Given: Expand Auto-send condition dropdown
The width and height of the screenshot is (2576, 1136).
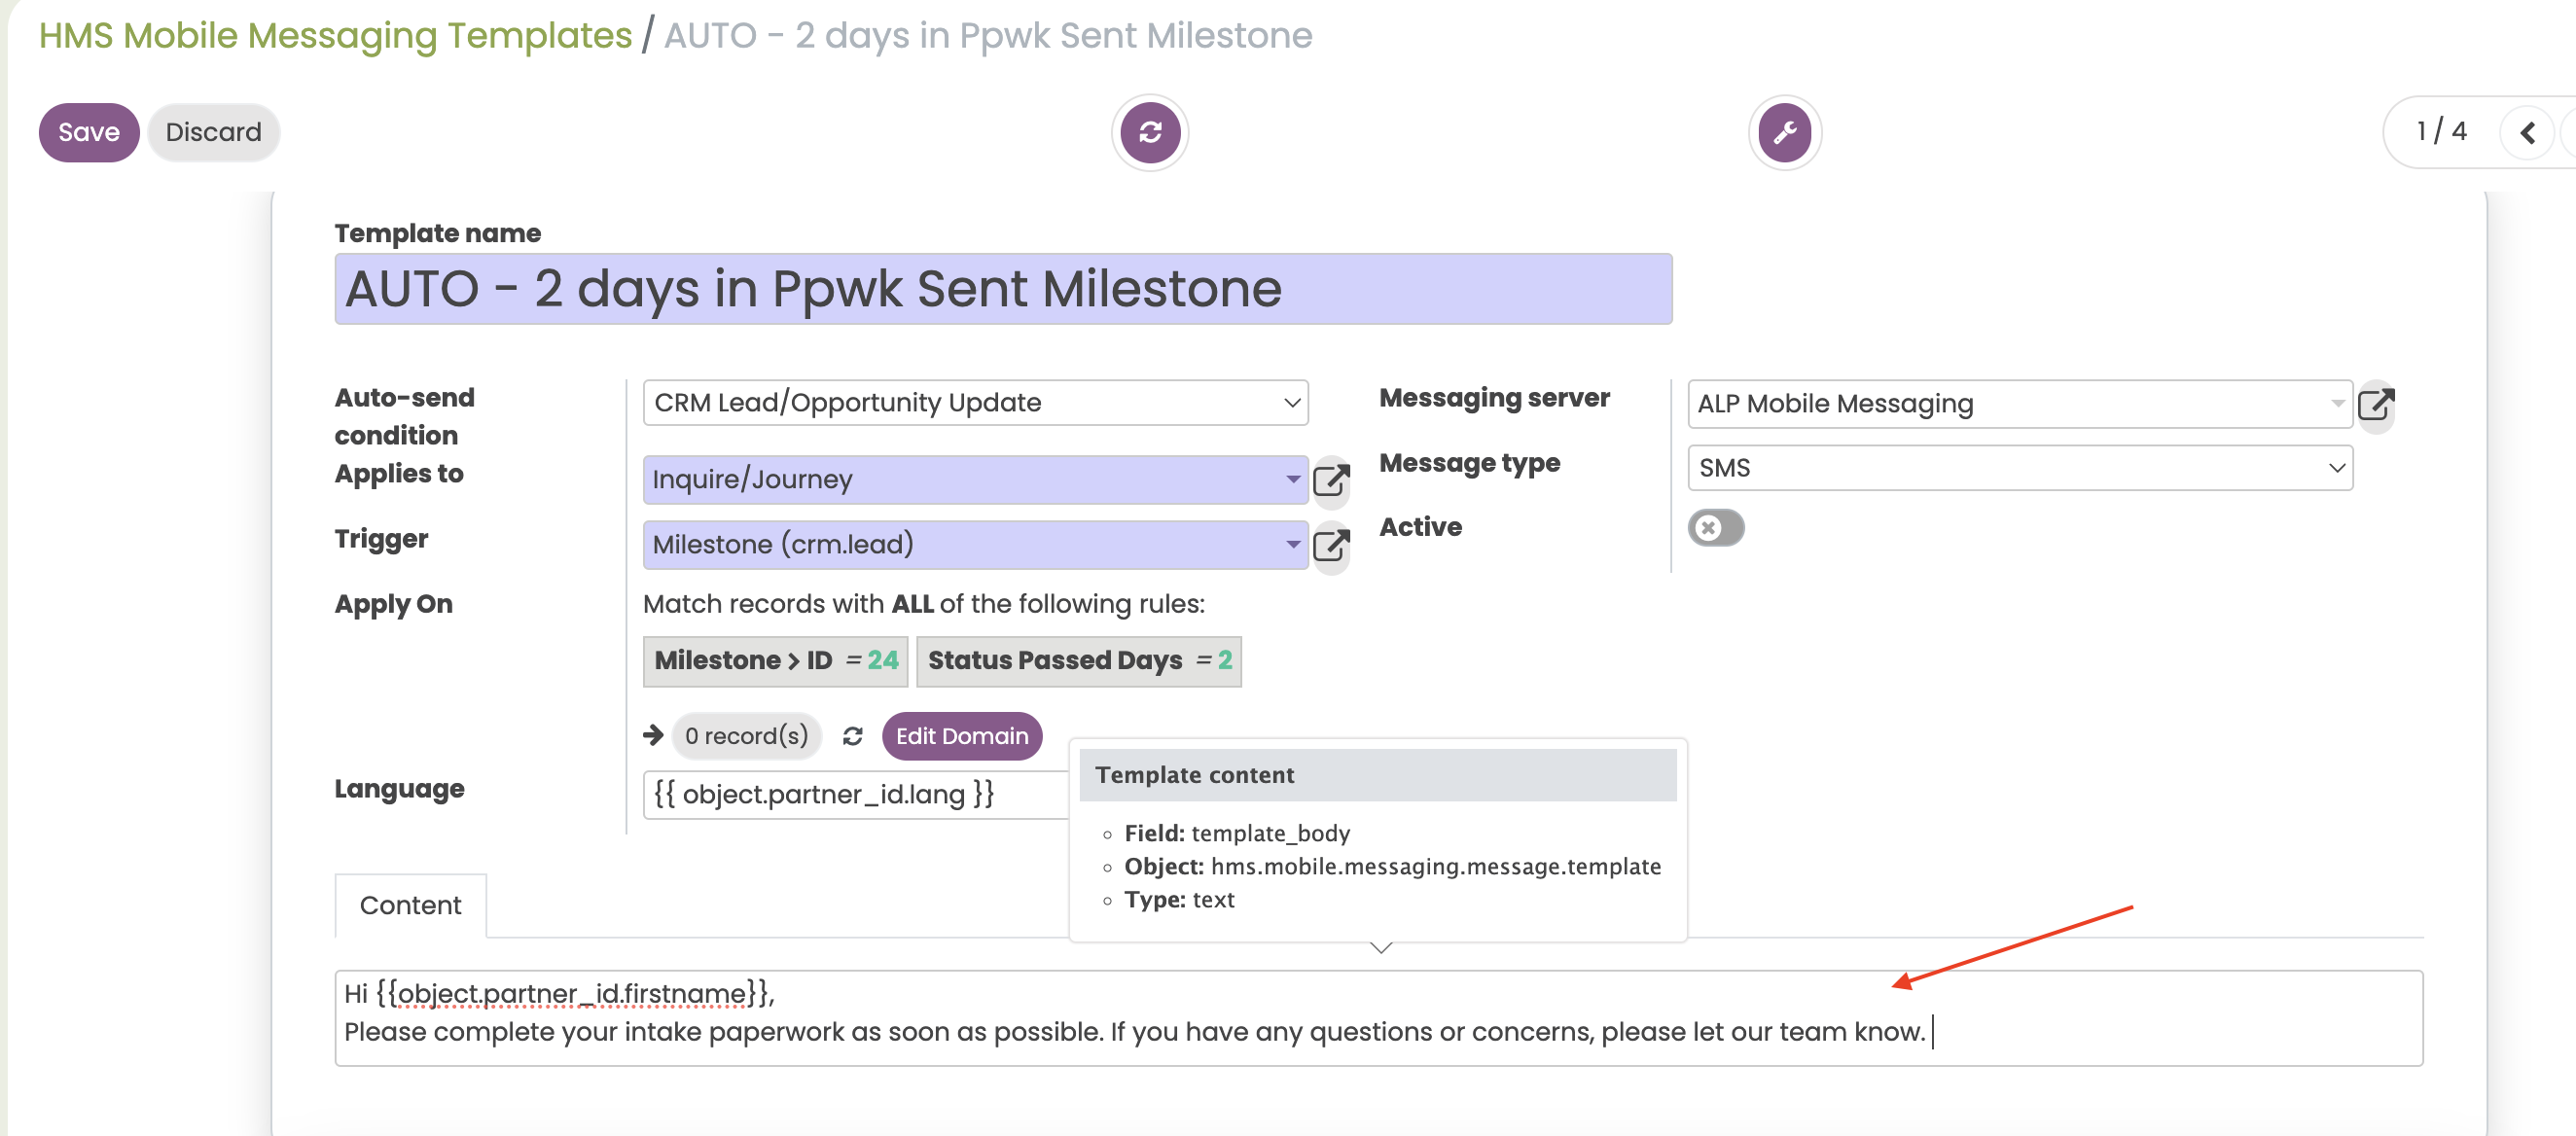Looking at the screenshot, I should pos(975,403).
